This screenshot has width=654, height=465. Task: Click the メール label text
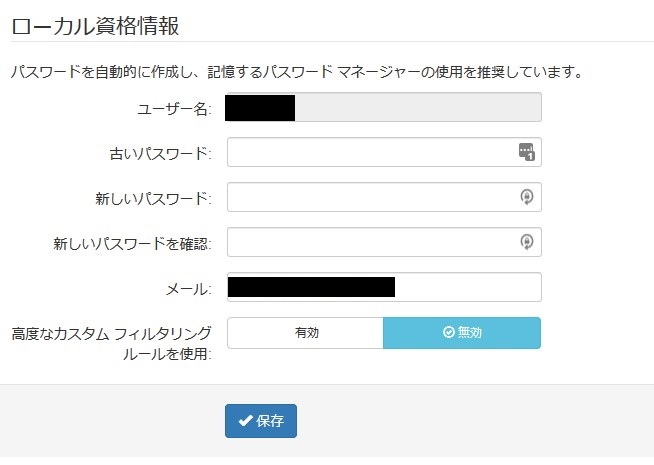[189, 289]
